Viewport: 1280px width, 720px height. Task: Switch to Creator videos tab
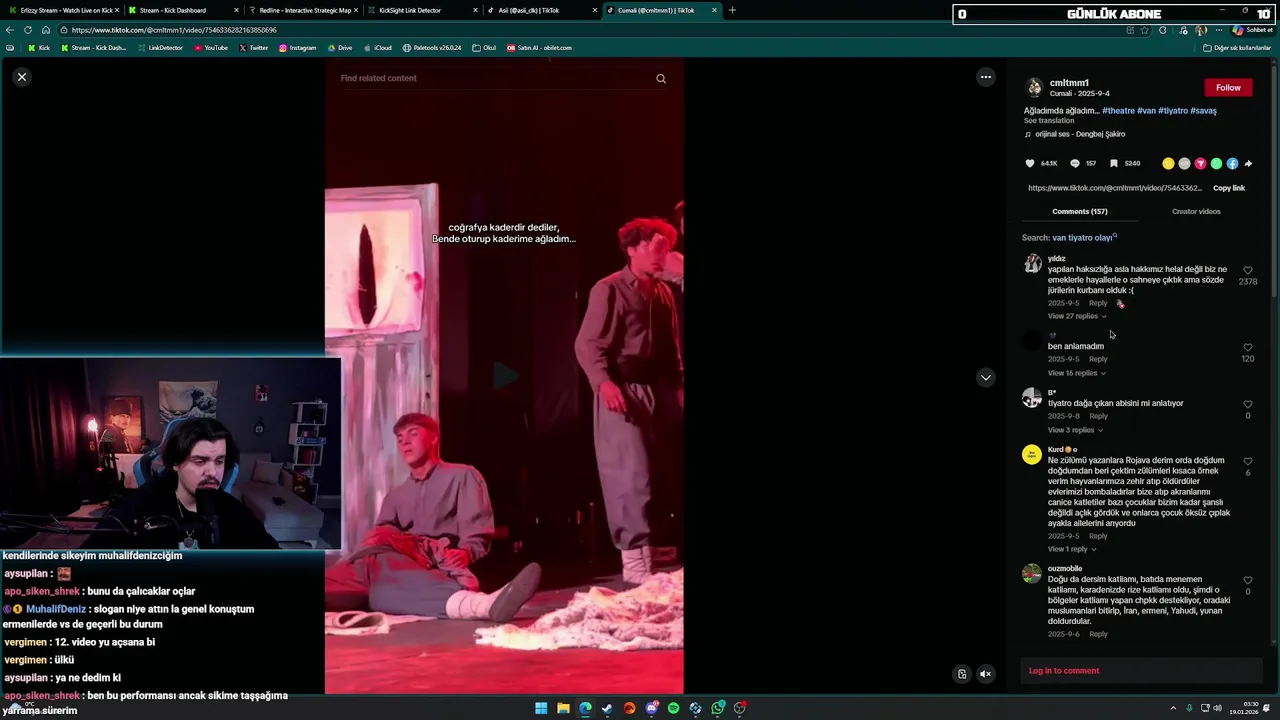(1196, 211)
